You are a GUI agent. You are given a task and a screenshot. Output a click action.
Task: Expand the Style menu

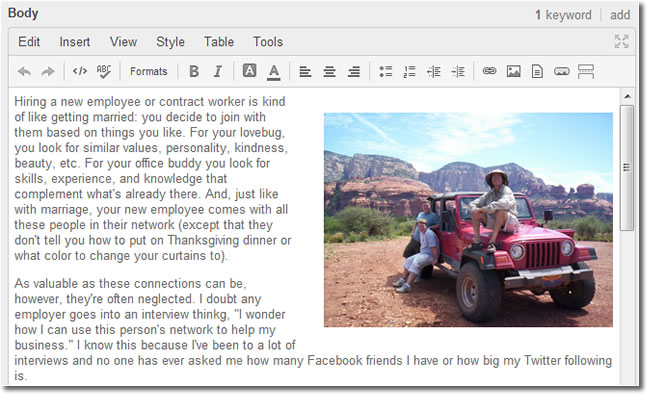click(x=170, y=42)
